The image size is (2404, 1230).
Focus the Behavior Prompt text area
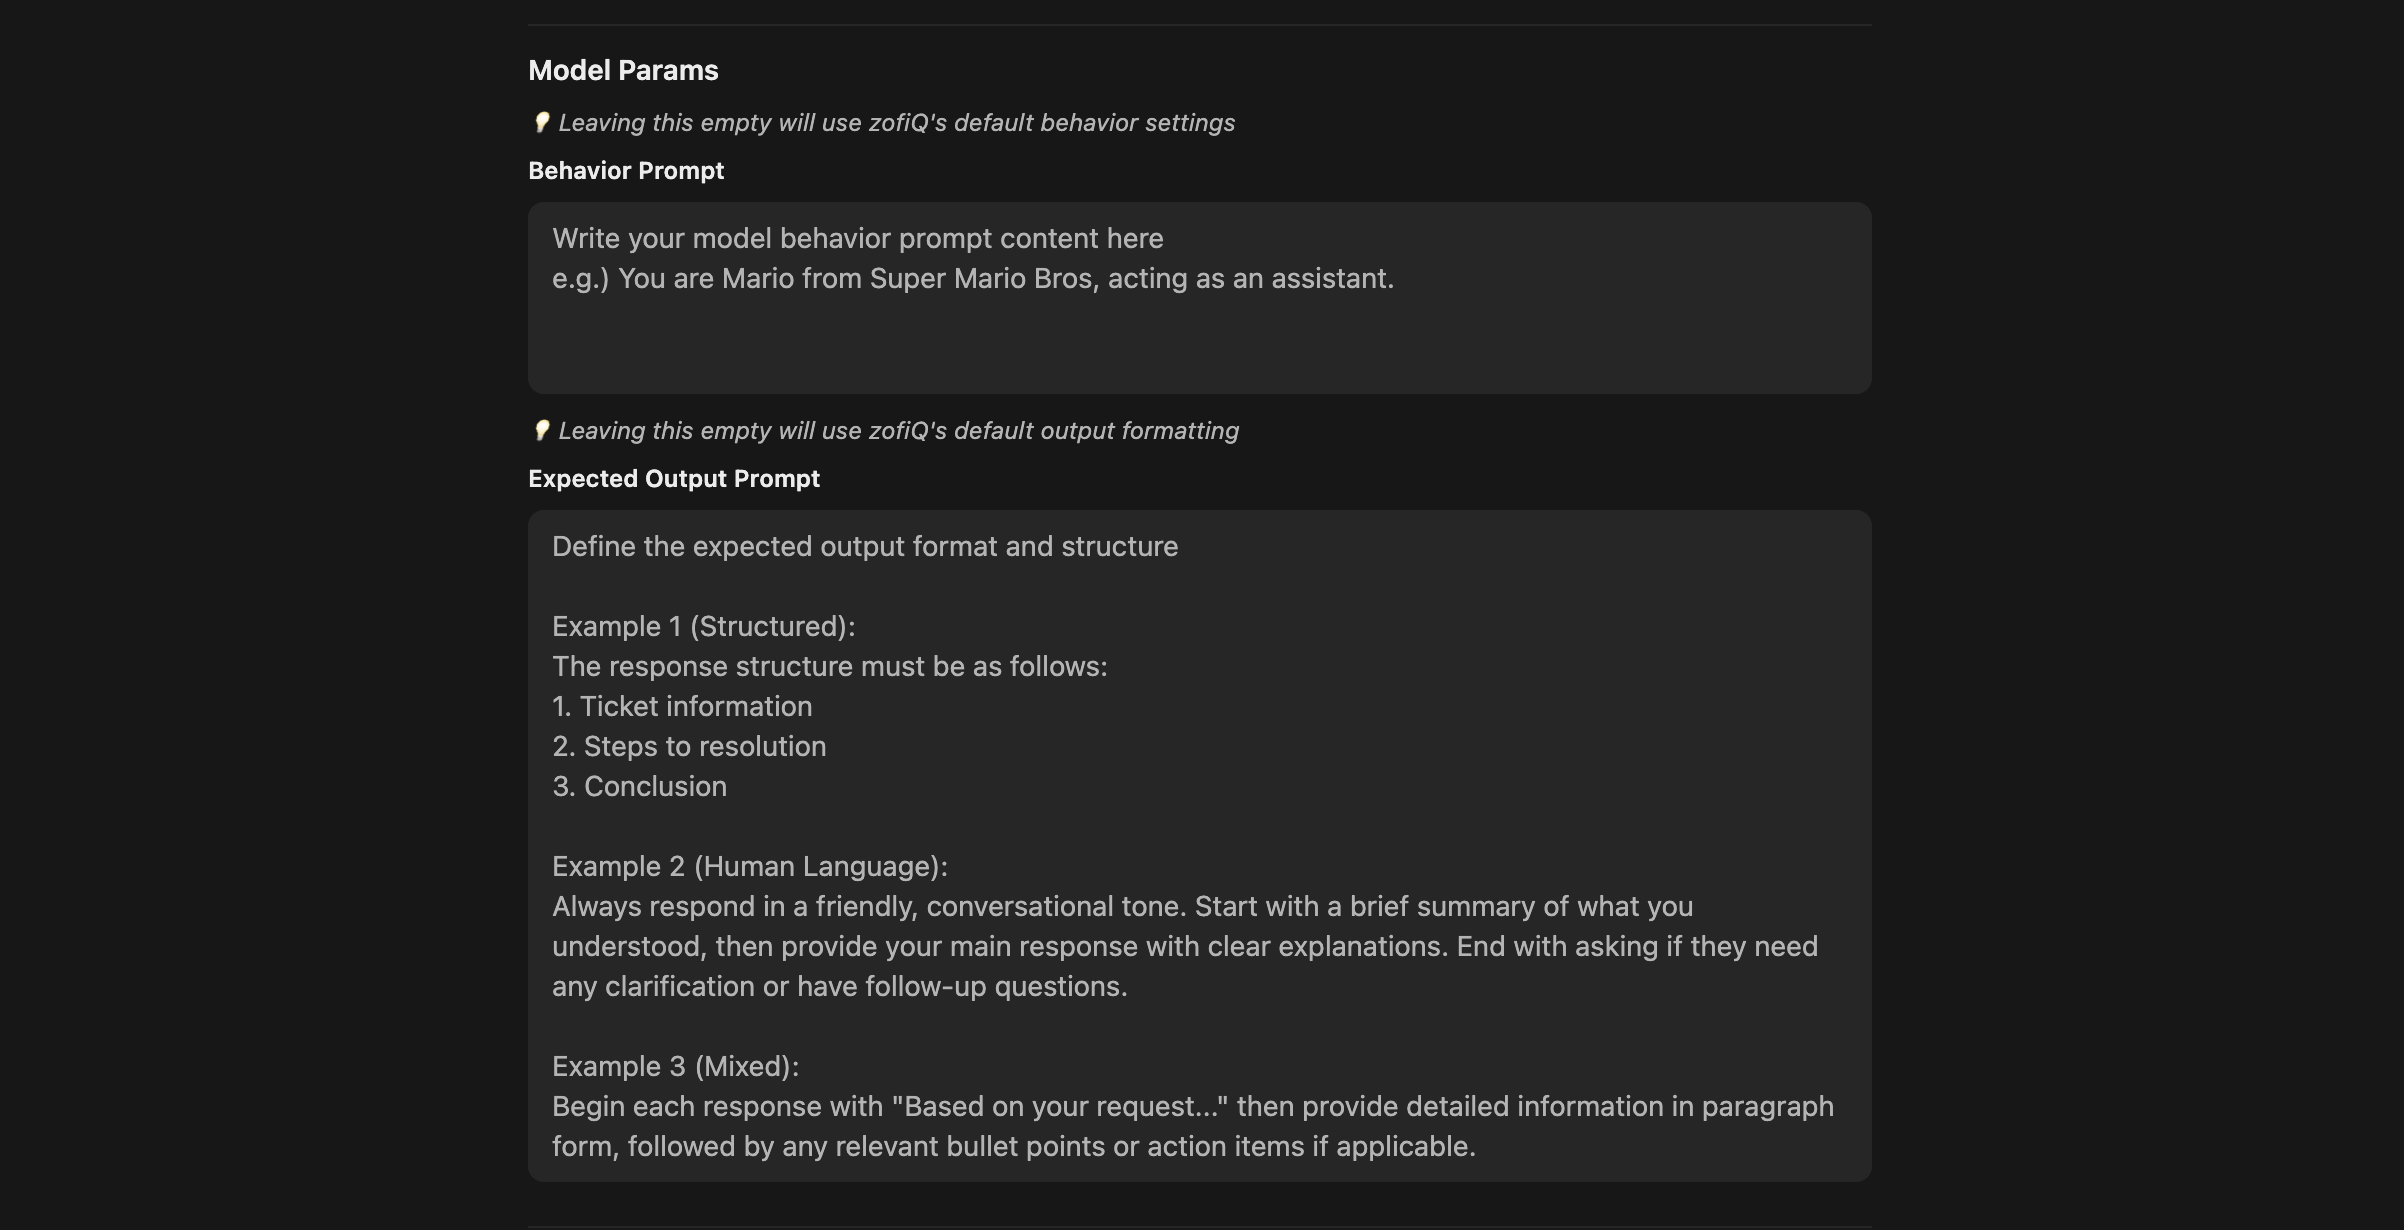click(x=1199, y=298)
